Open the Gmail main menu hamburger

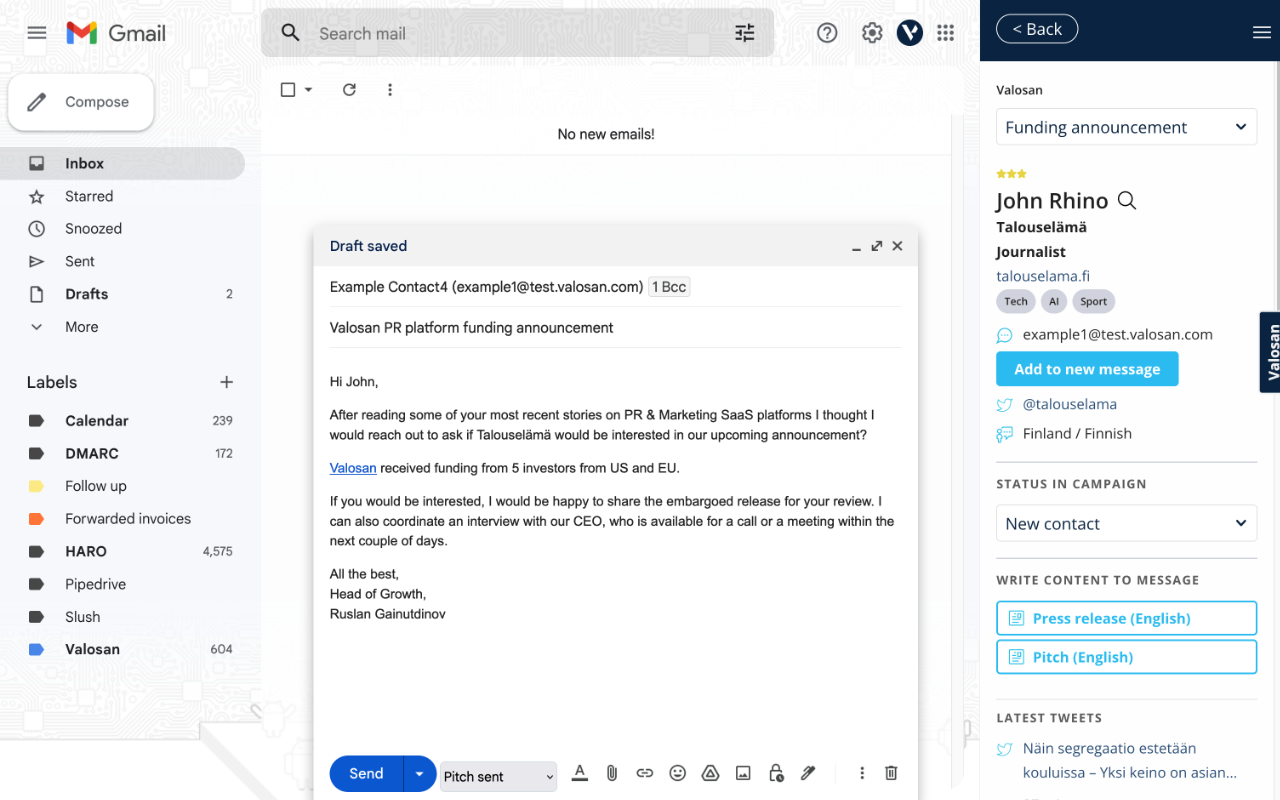click(x=37, y=33)
